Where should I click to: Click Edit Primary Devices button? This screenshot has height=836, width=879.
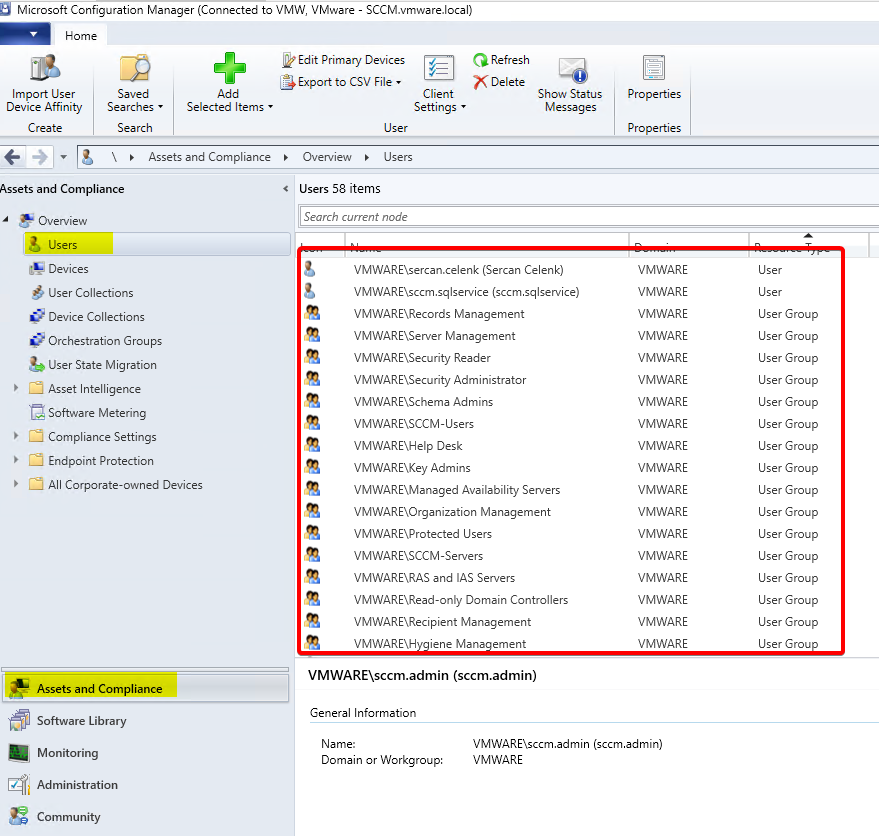point(343,60)
